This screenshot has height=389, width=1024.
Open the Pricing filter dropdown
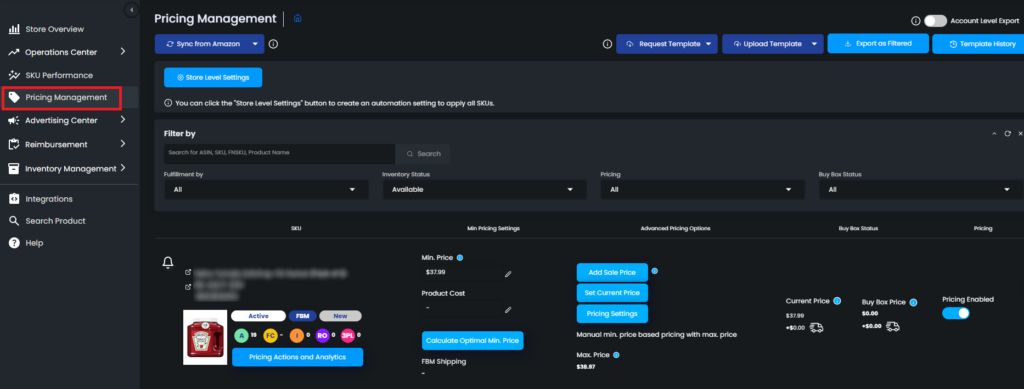pos(702,189)
